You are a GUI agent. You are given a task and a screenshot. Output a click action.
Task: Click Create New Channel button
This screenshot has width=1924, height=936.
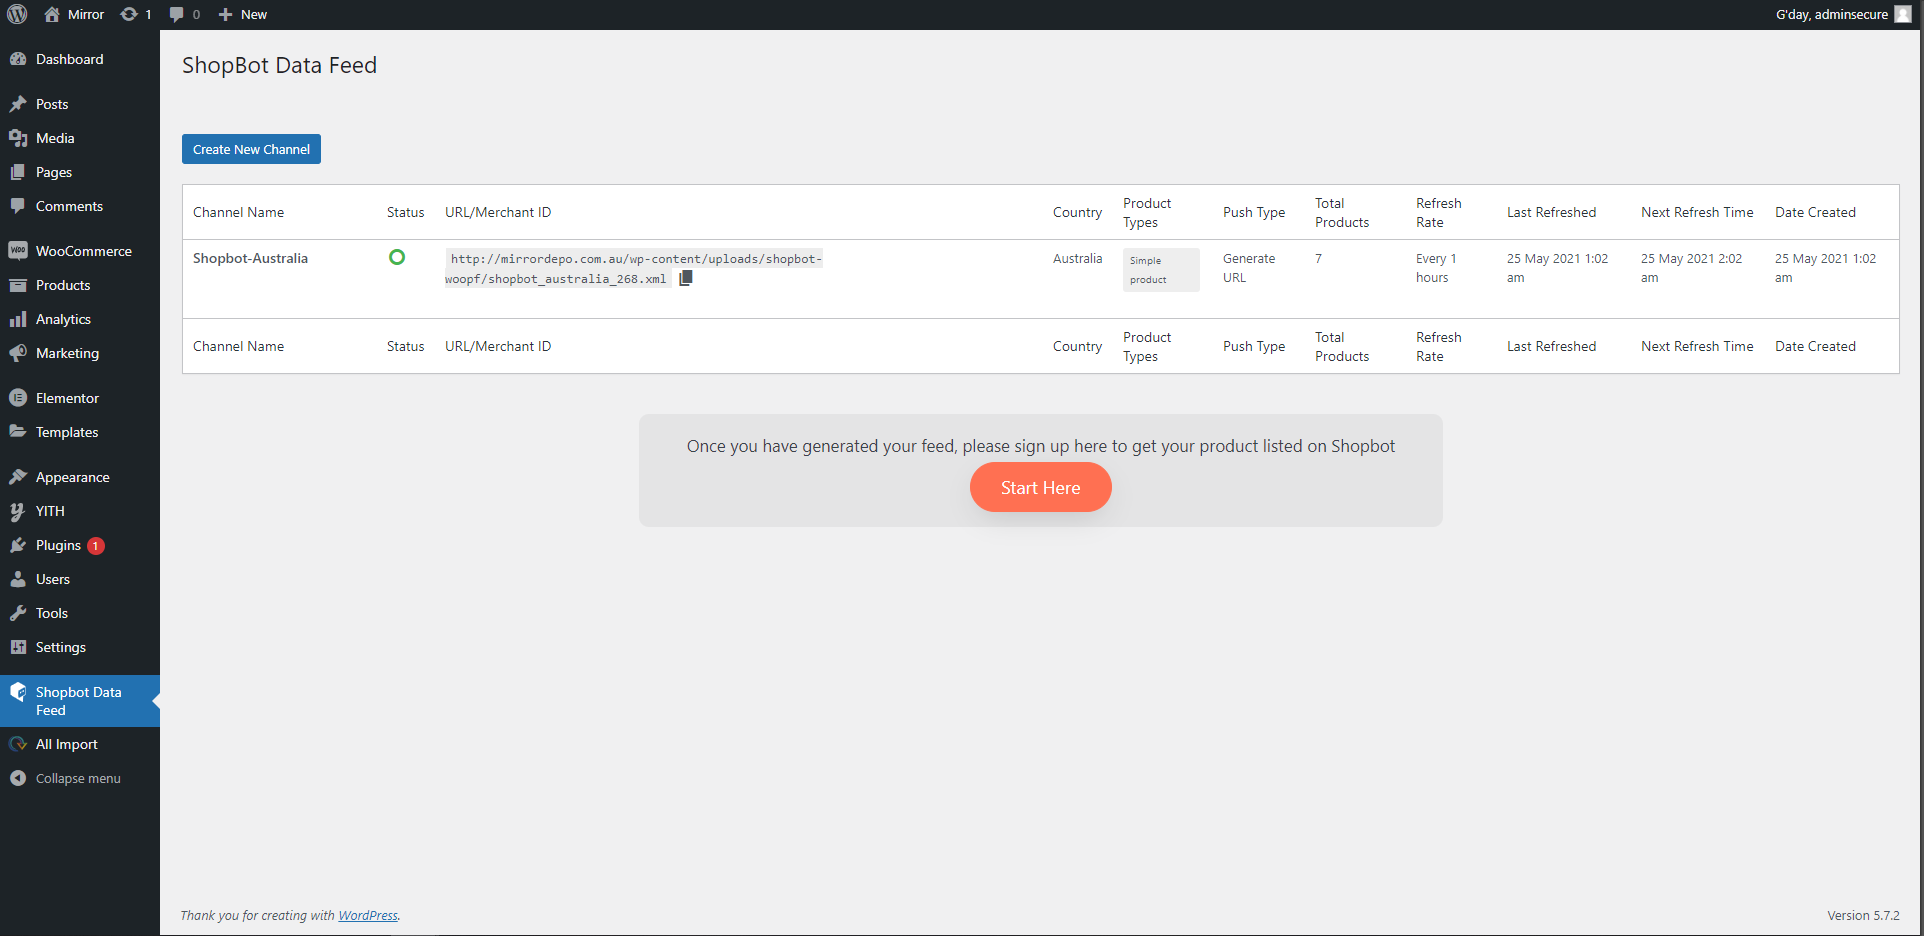(x=251, y=149)
